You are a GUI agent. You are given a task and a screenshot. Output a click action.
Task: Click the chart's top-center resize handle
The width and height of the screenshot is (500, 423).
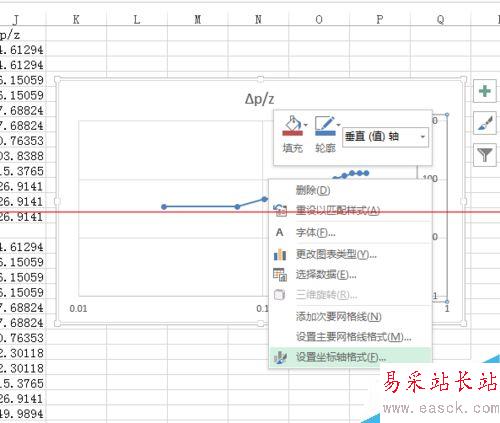260,79
